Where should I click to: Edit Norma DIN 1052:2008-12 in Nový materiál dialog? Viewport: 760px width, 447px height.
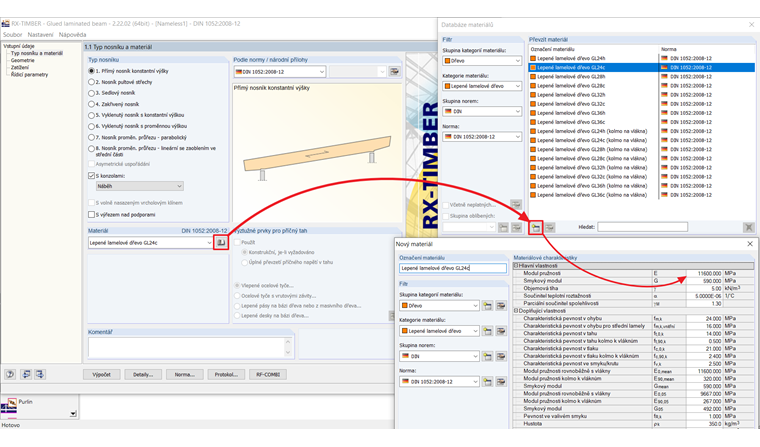pos(501,382)
